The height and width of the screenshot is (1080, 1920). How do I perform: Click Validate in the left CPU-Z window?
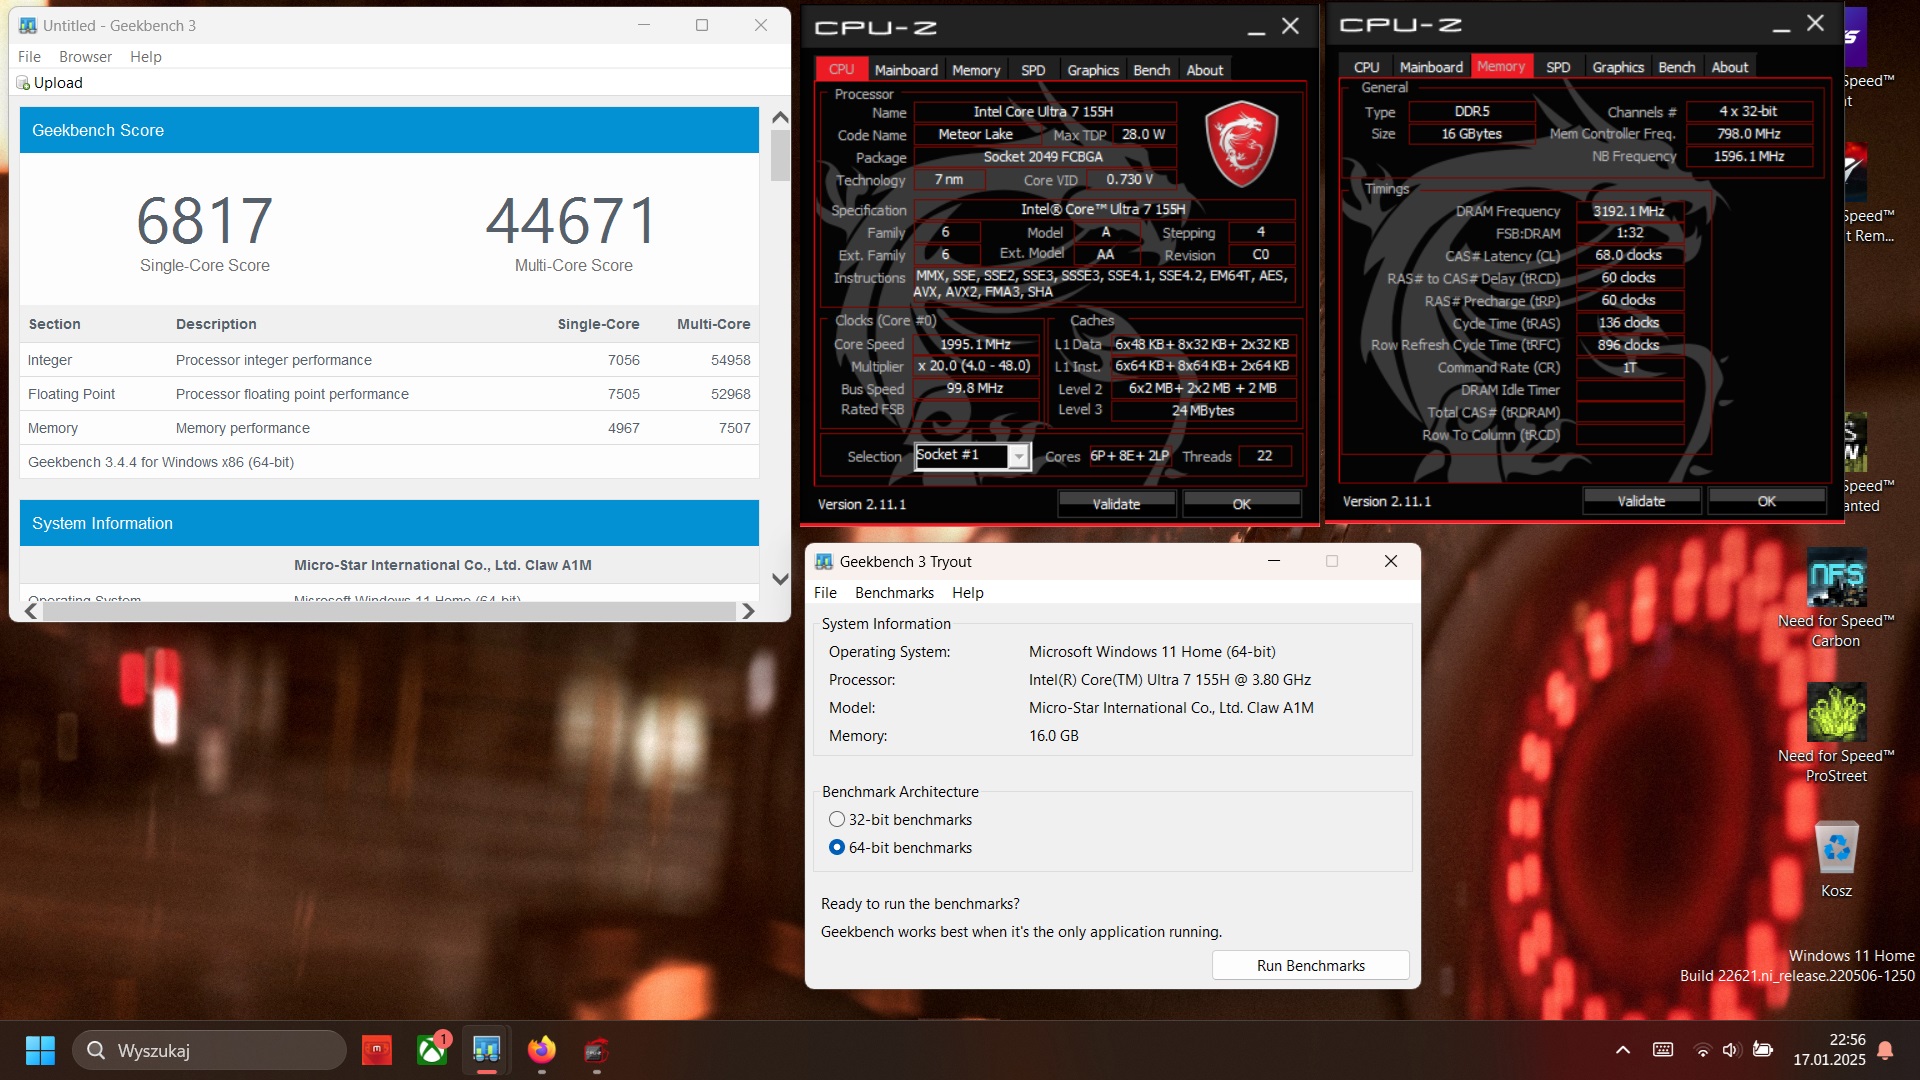click(x=1116, y=504)
